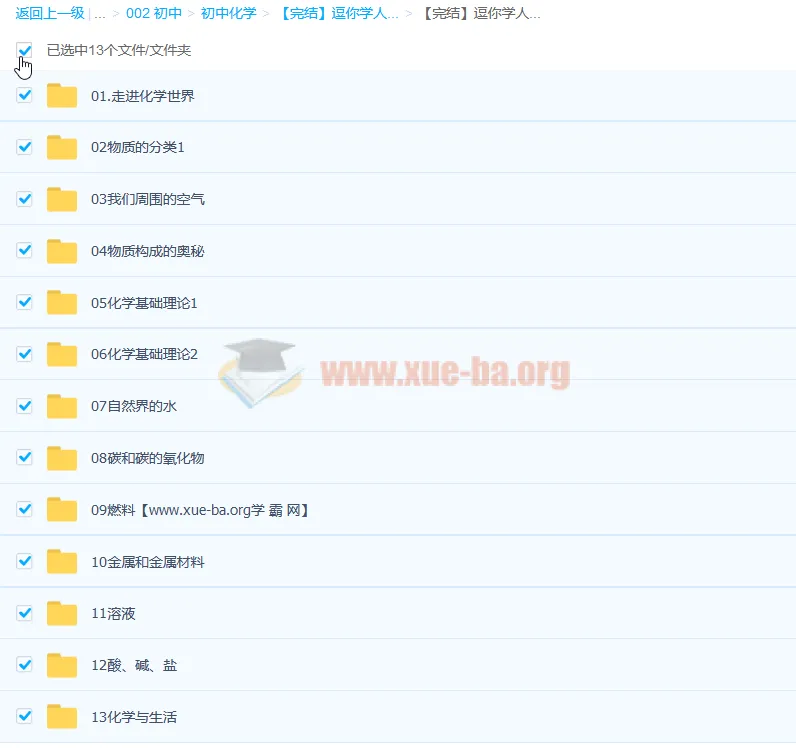Click folder icon for 03我们周围的空气
The image size is (796, 748).
pos(62,199)
